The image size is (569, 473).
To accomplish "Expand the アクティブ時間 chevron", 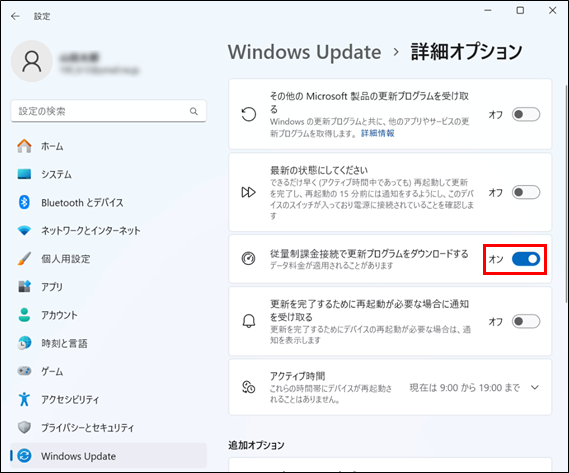I will pos(535,387).
